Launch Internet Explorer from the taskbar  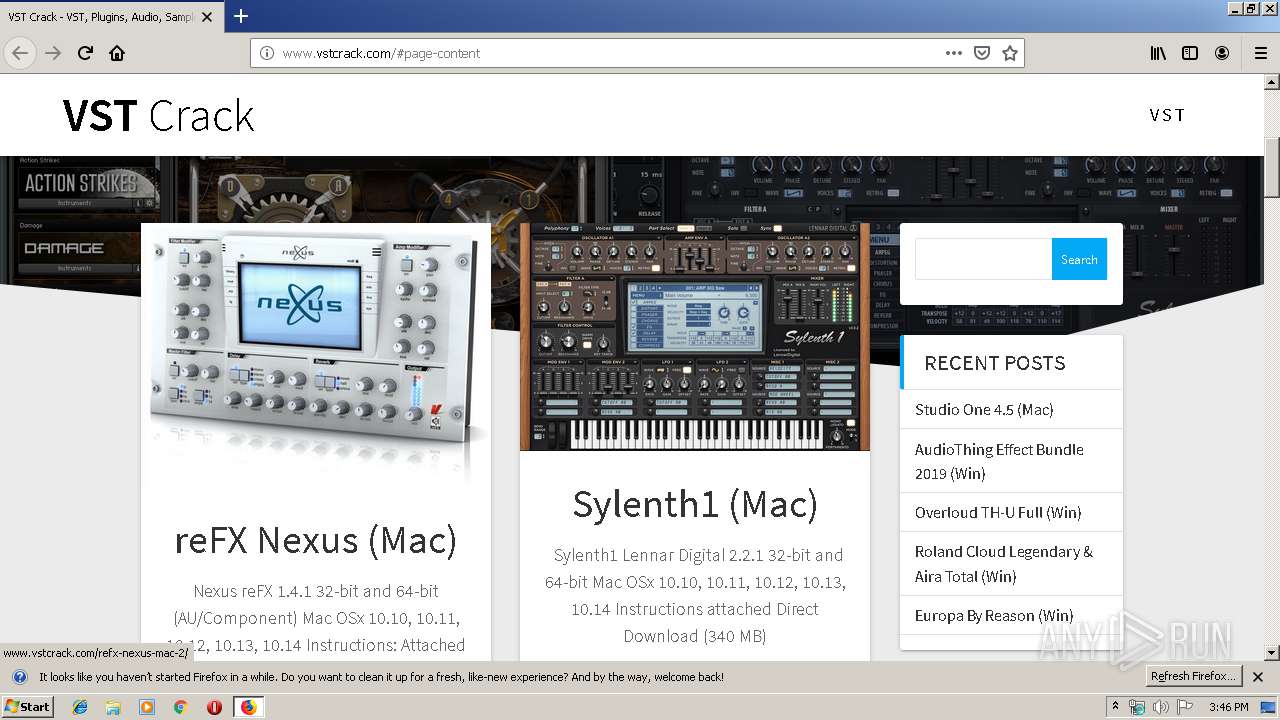[80, 706]
